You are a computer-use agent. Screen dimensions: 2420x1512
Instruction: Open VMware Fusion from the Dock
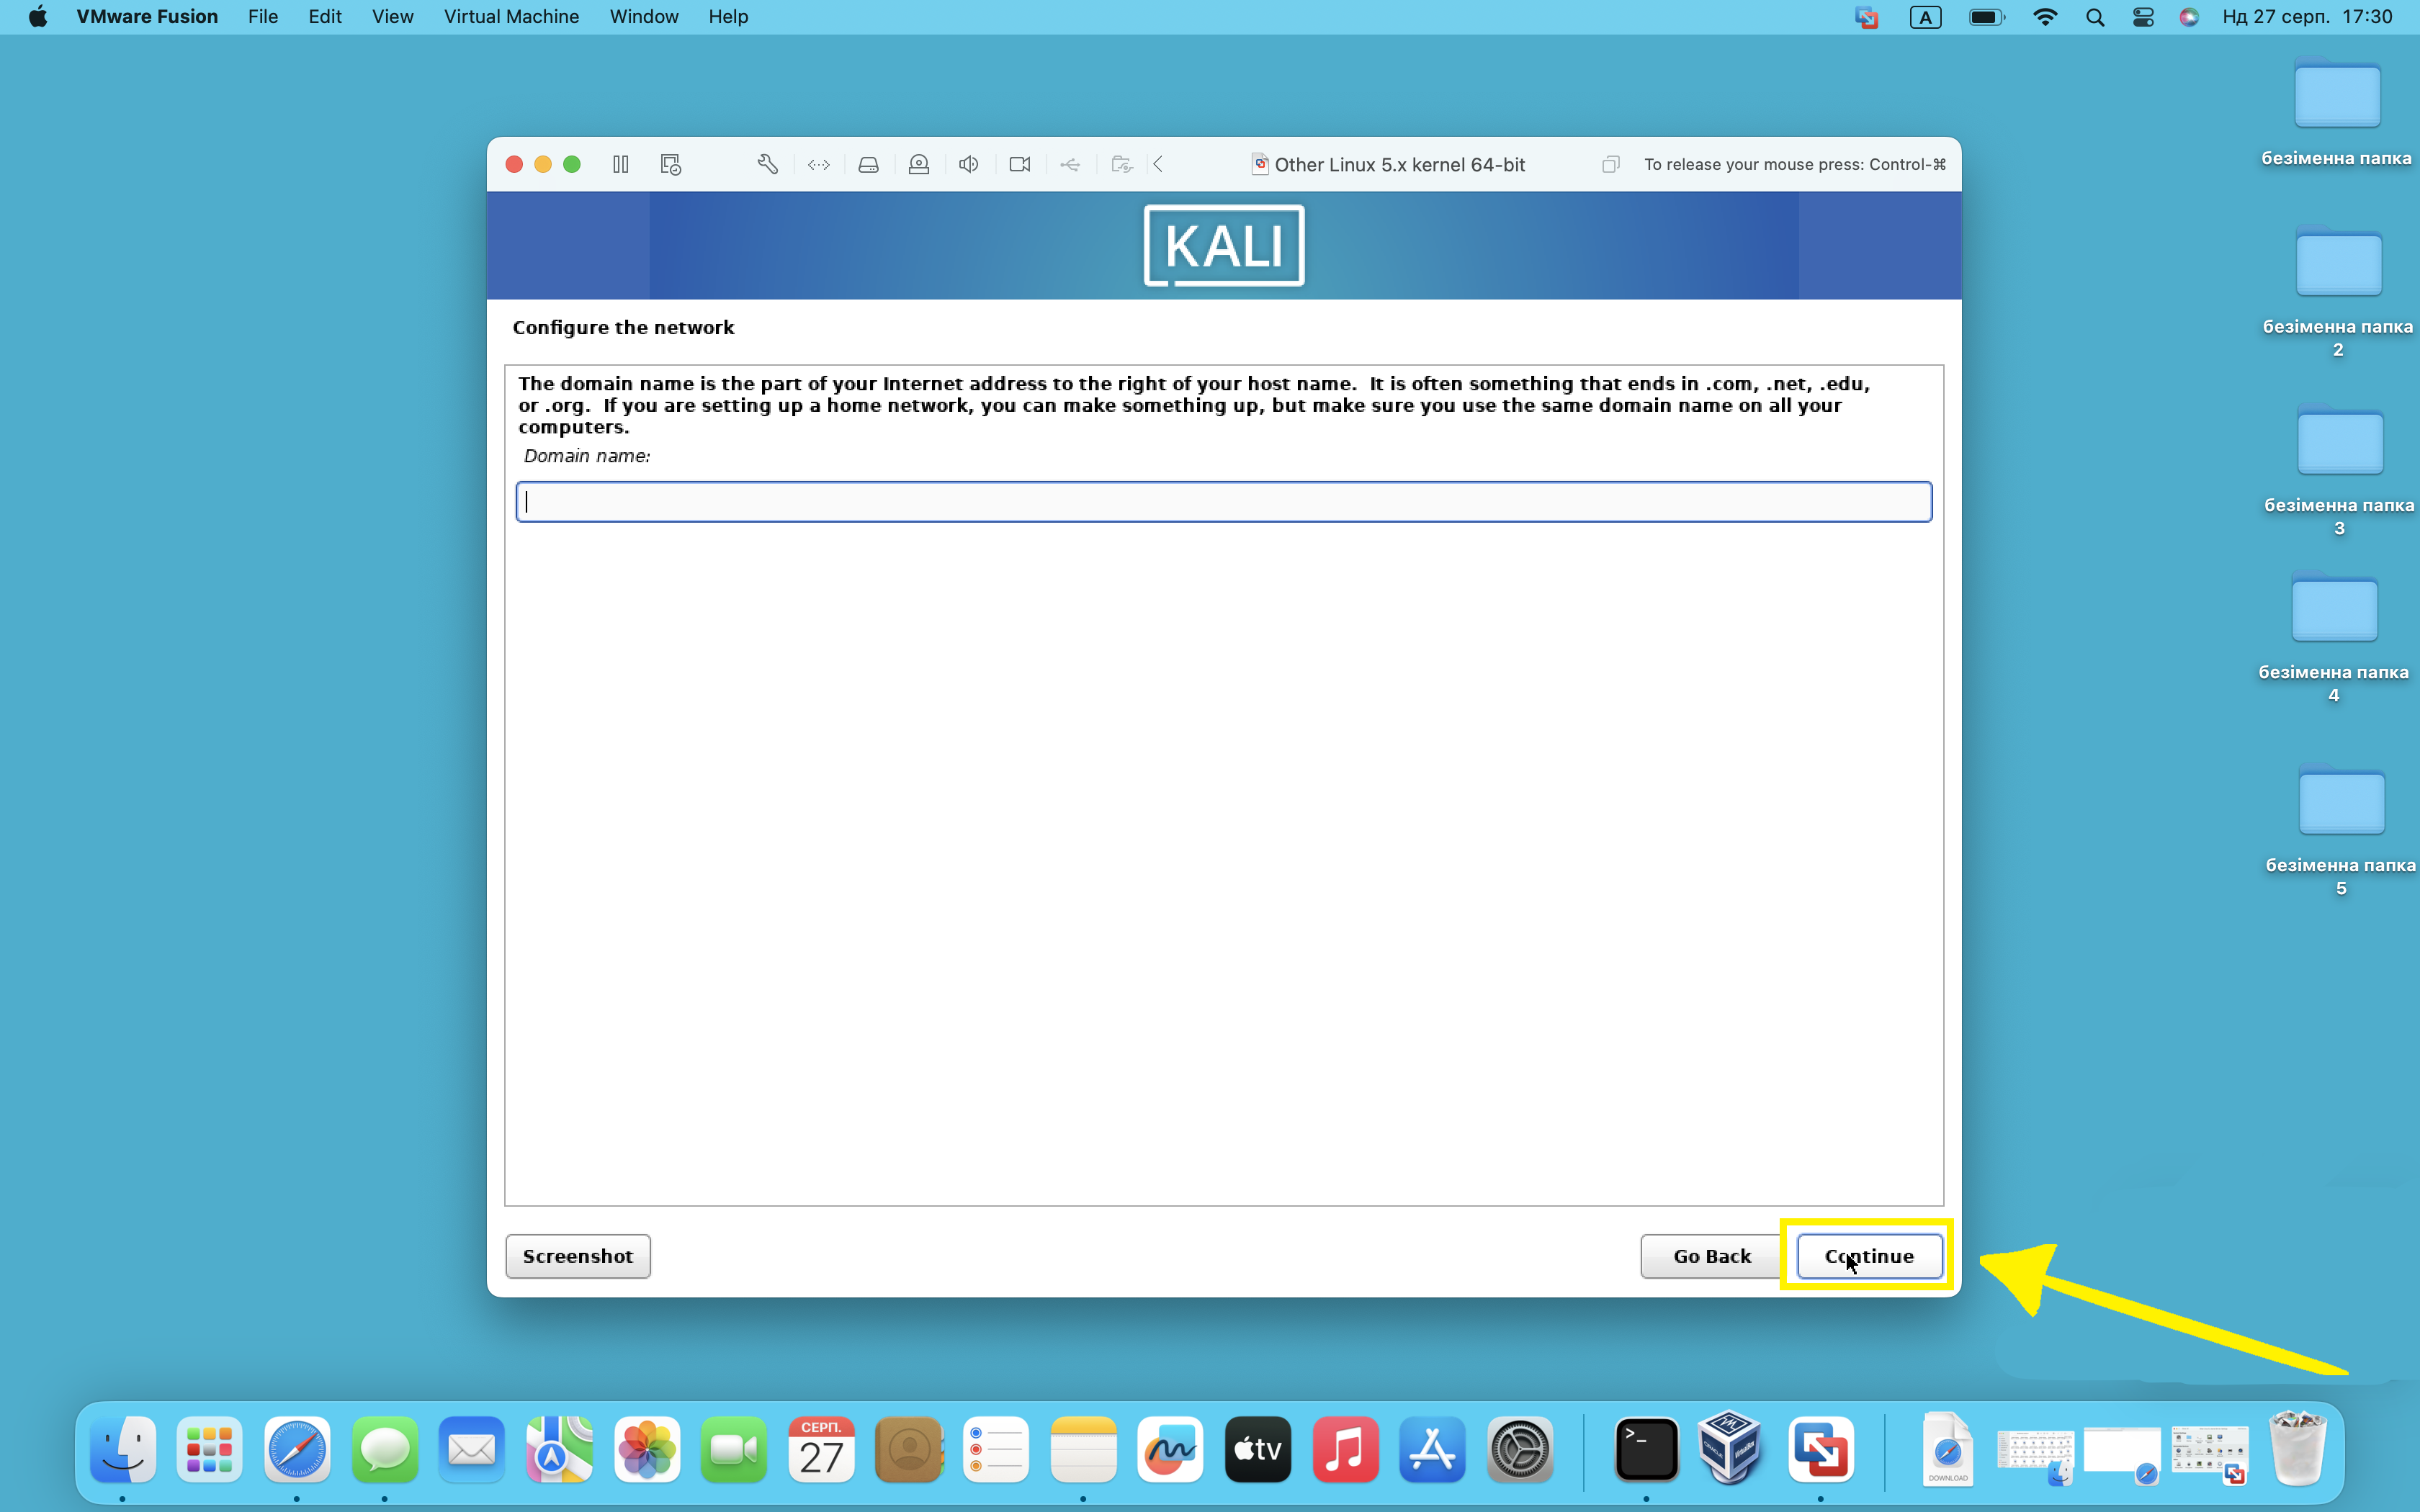(x=1821, y=1449)
